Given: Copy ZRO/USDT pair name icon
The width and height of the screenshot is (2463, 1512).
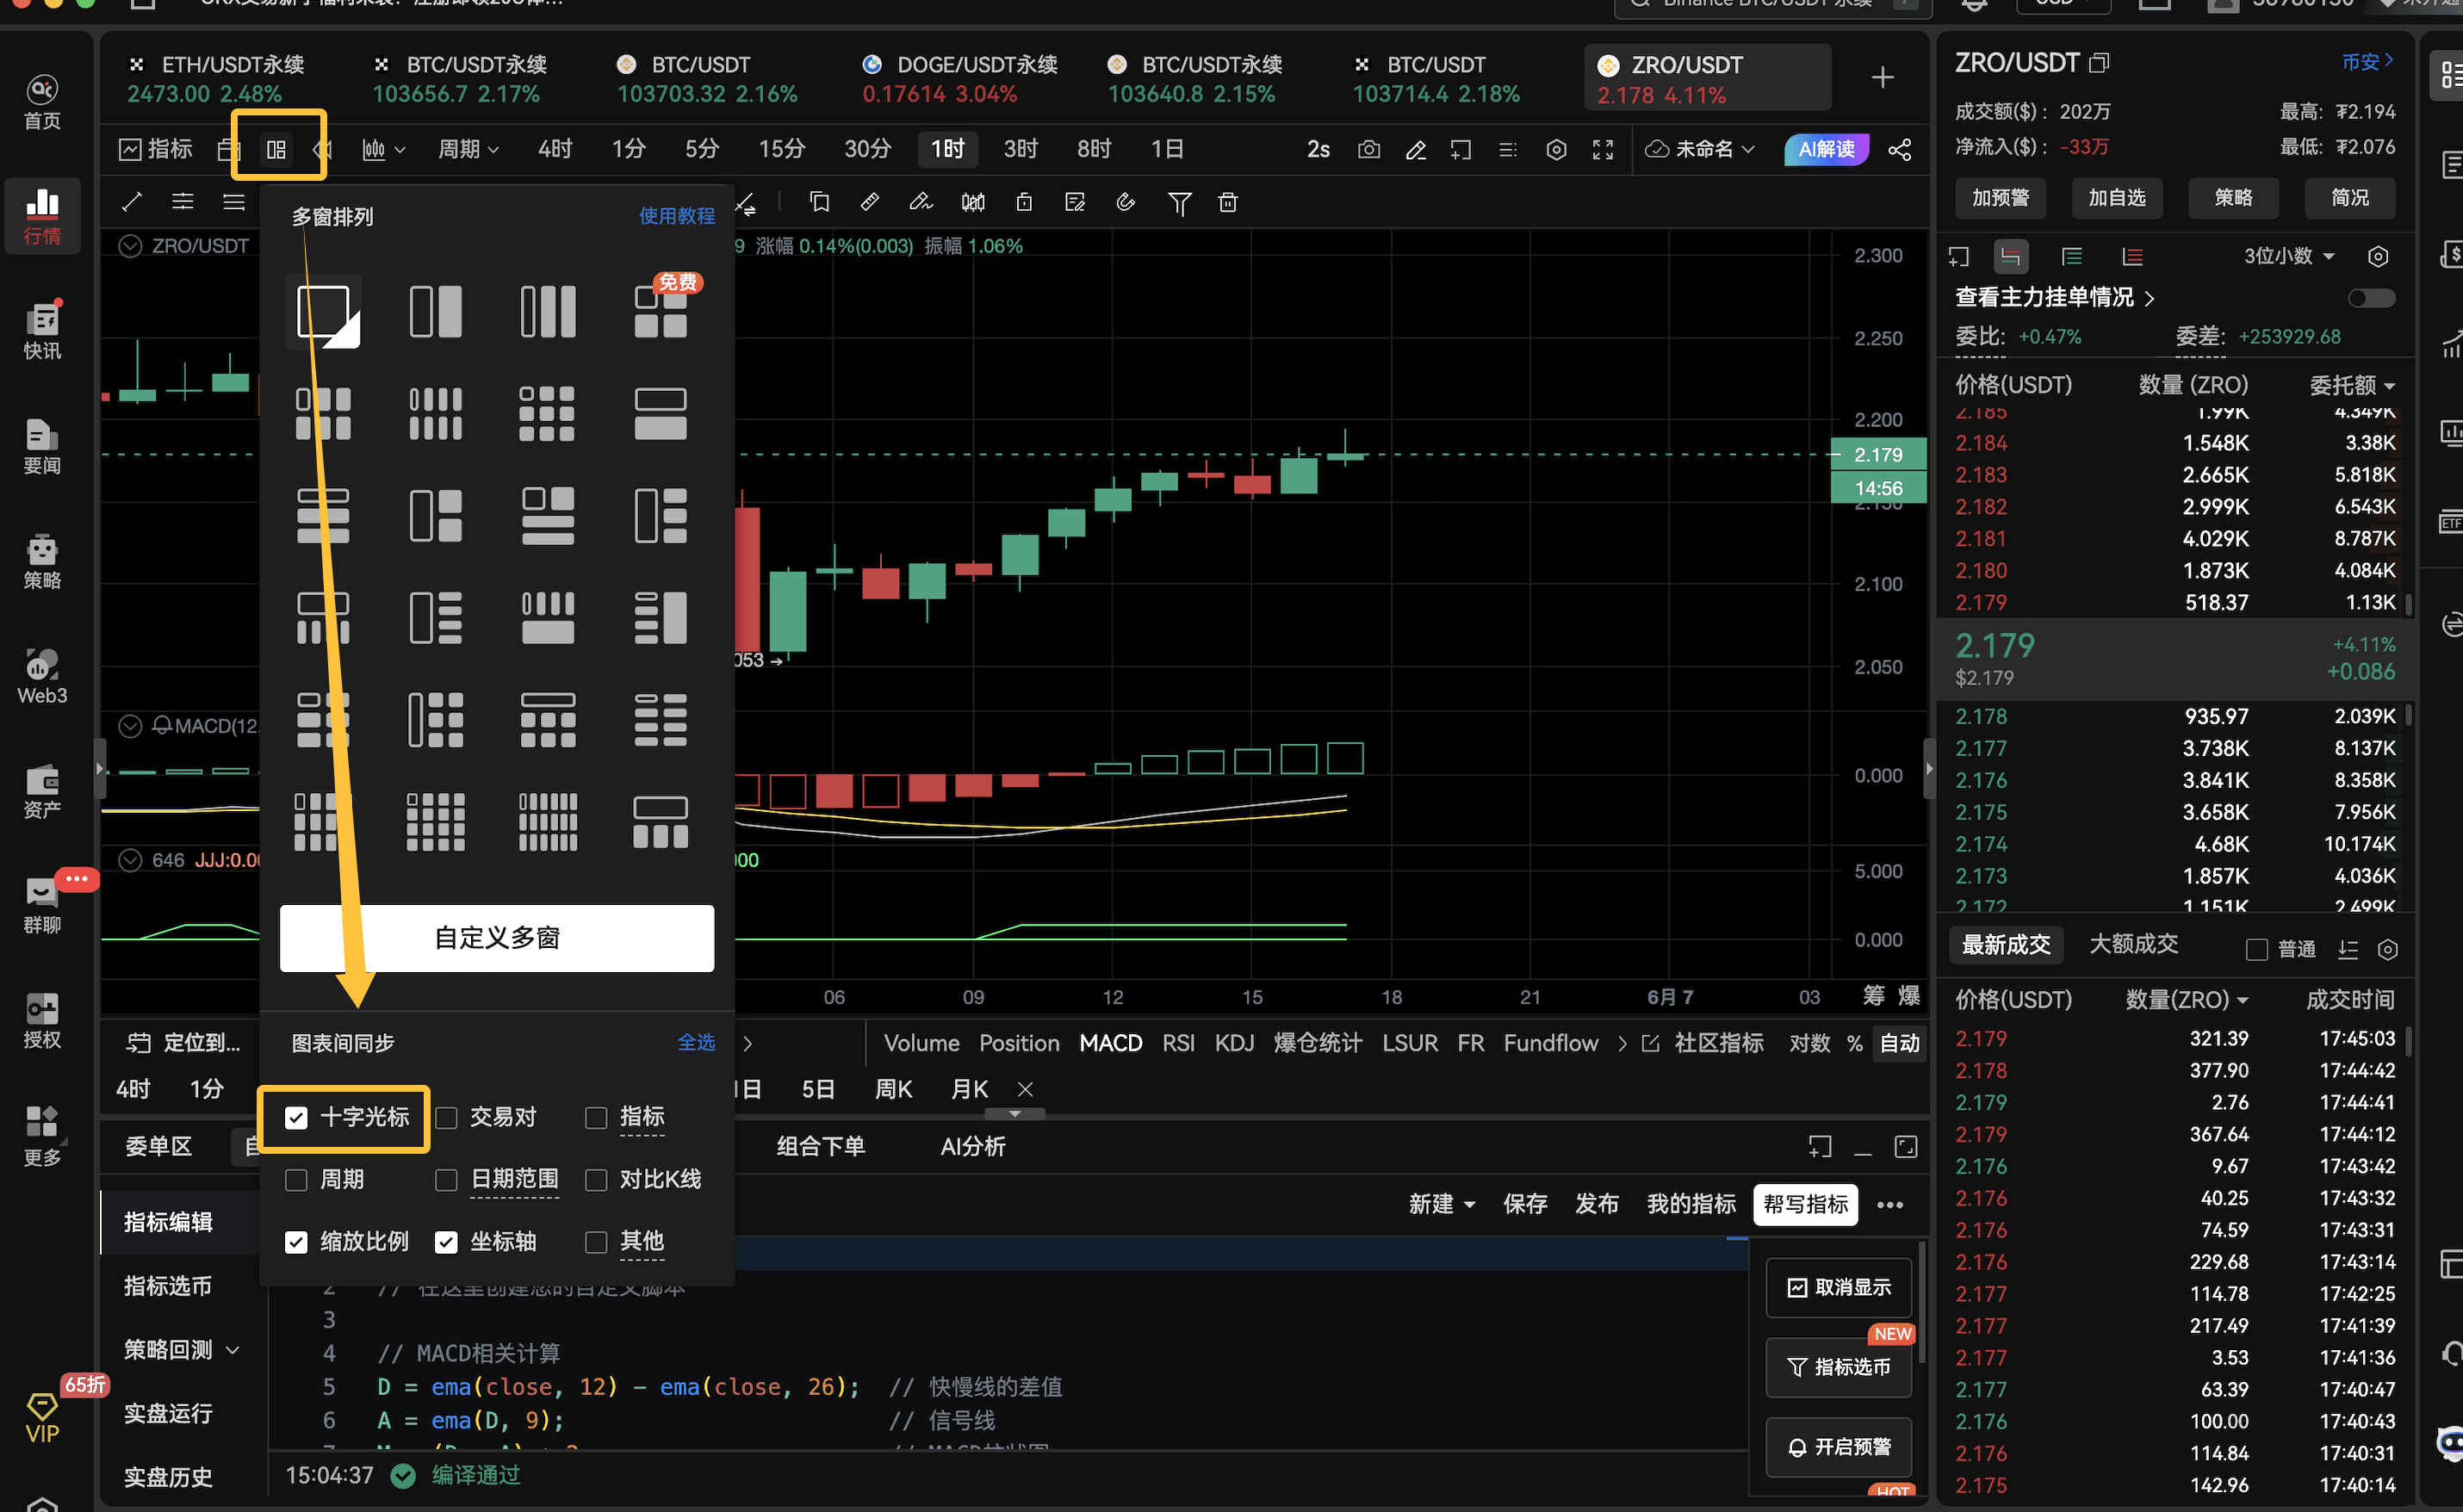Looking at the screenshot, I should pos(2100,63).
